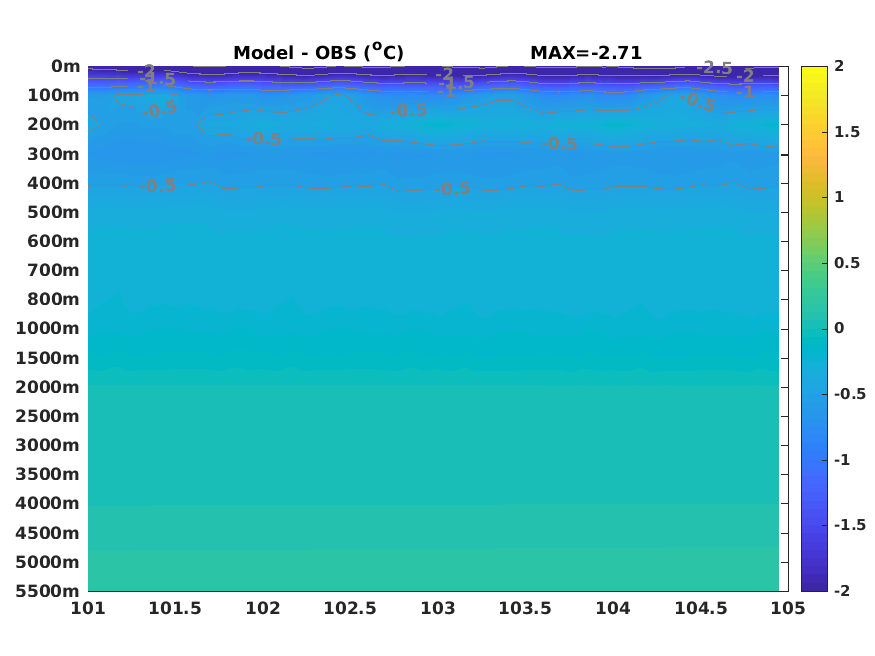Click the teal-green middle of the colorbar
The image size is (875, 656).
click(x=814, y=329)
